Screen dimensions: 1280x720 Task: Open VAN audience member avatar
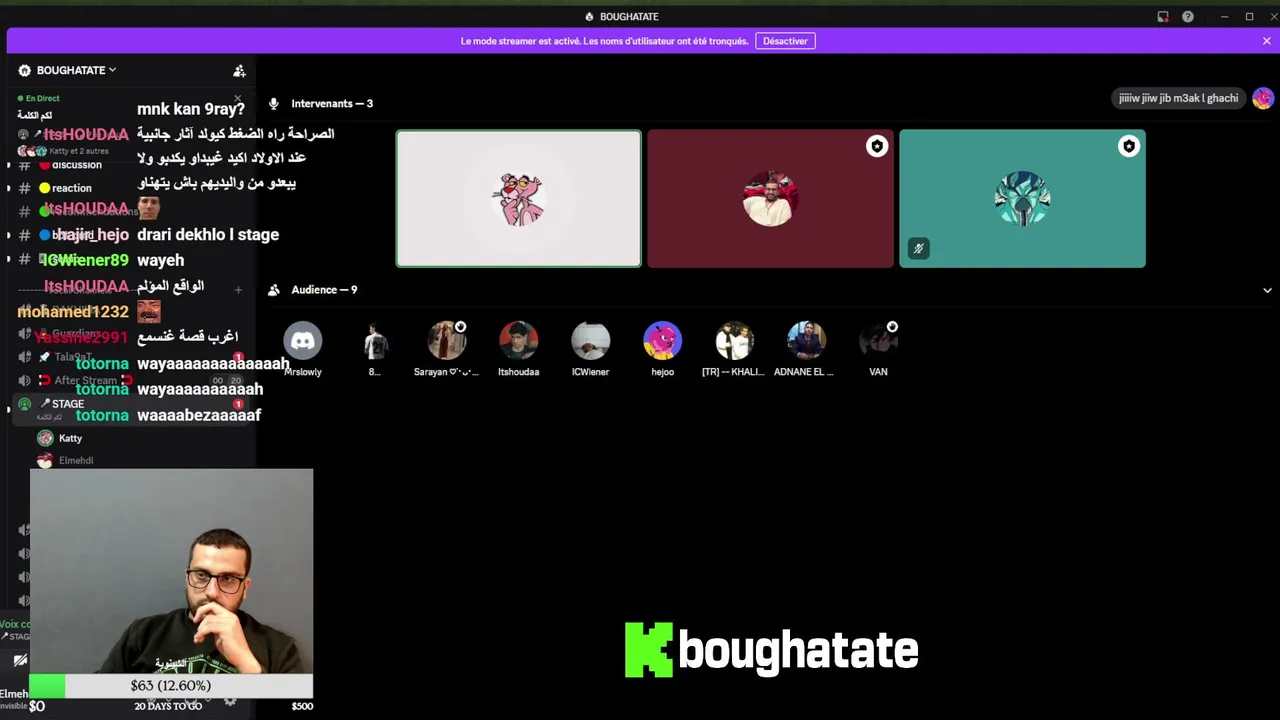pos(879,341)
